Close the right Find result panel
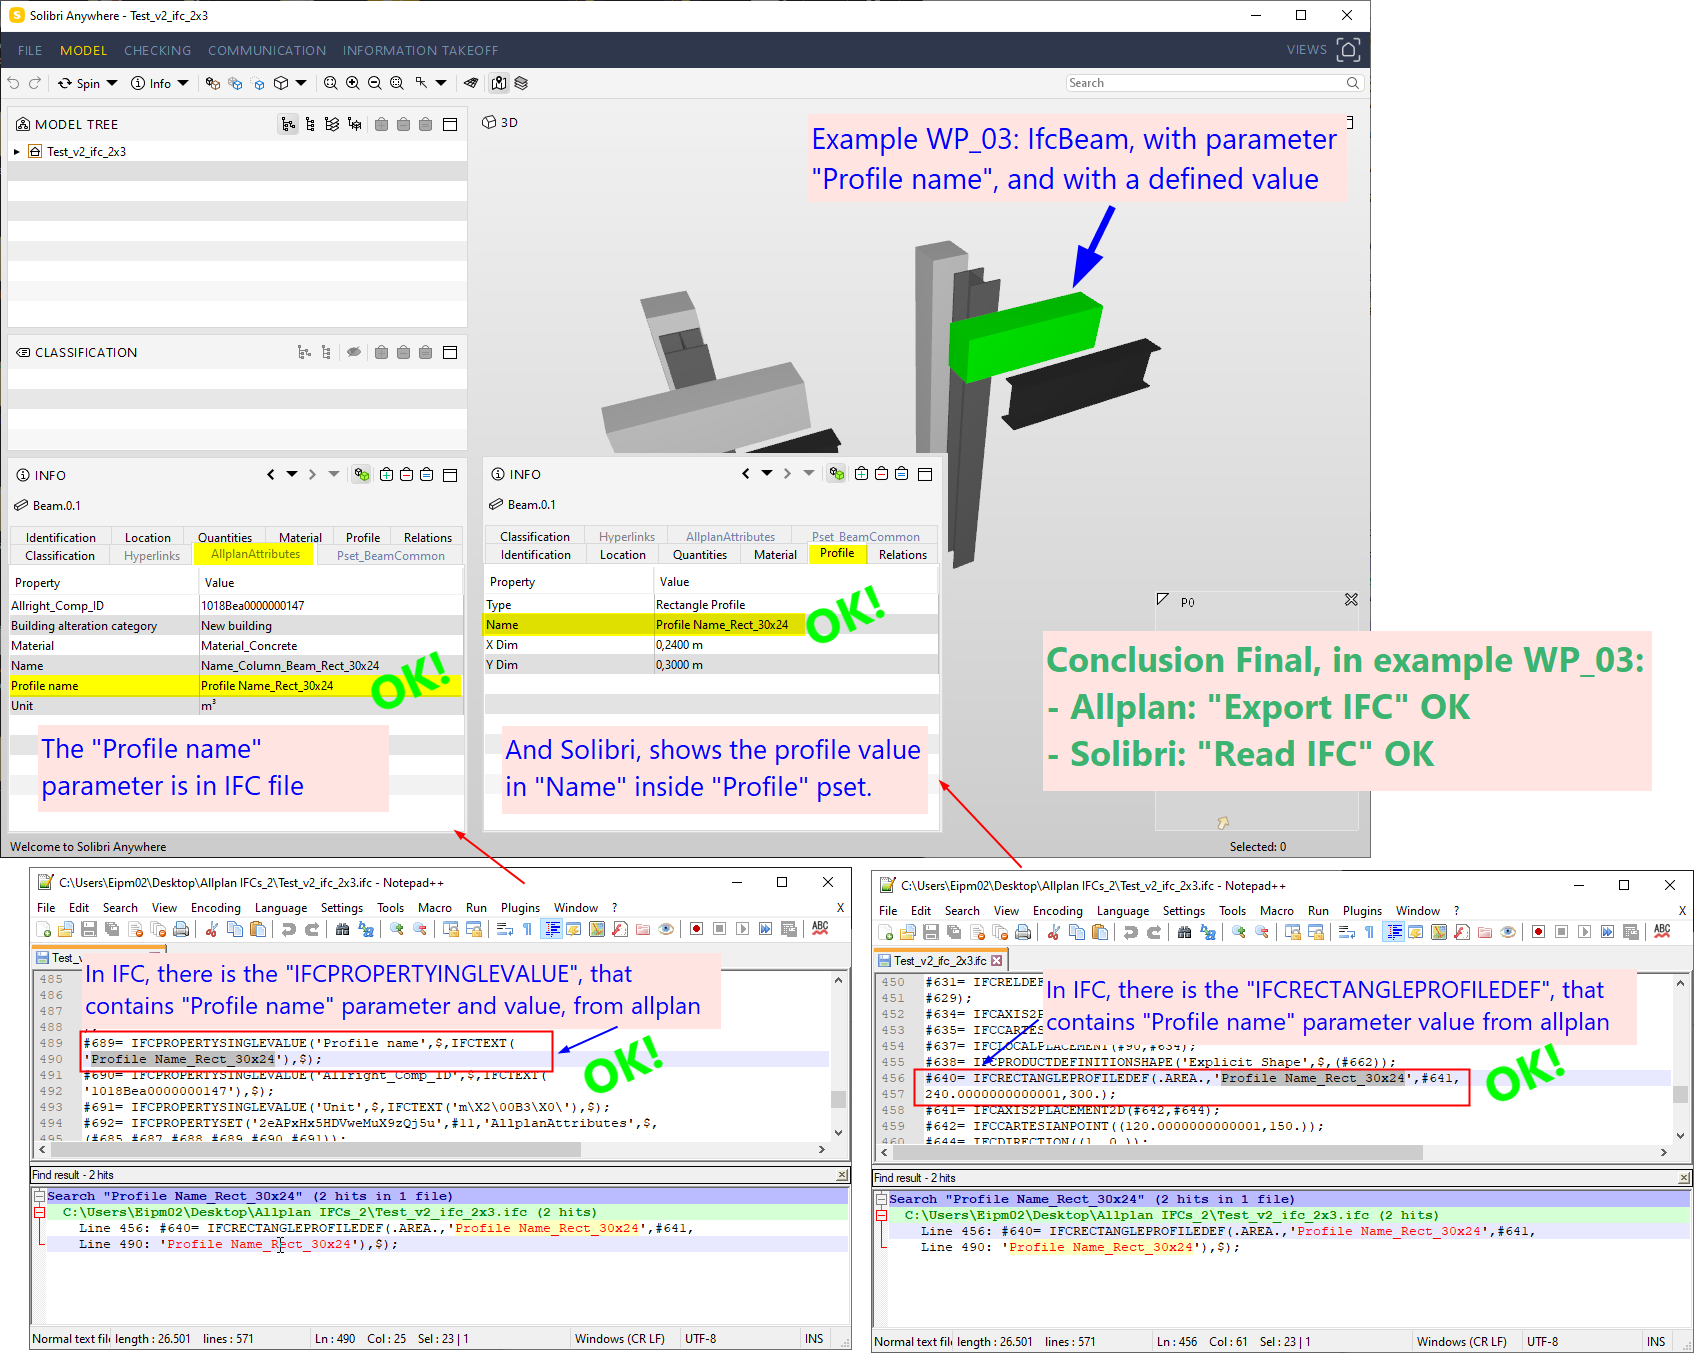1700x1360 pixels. [1685, 1178]
